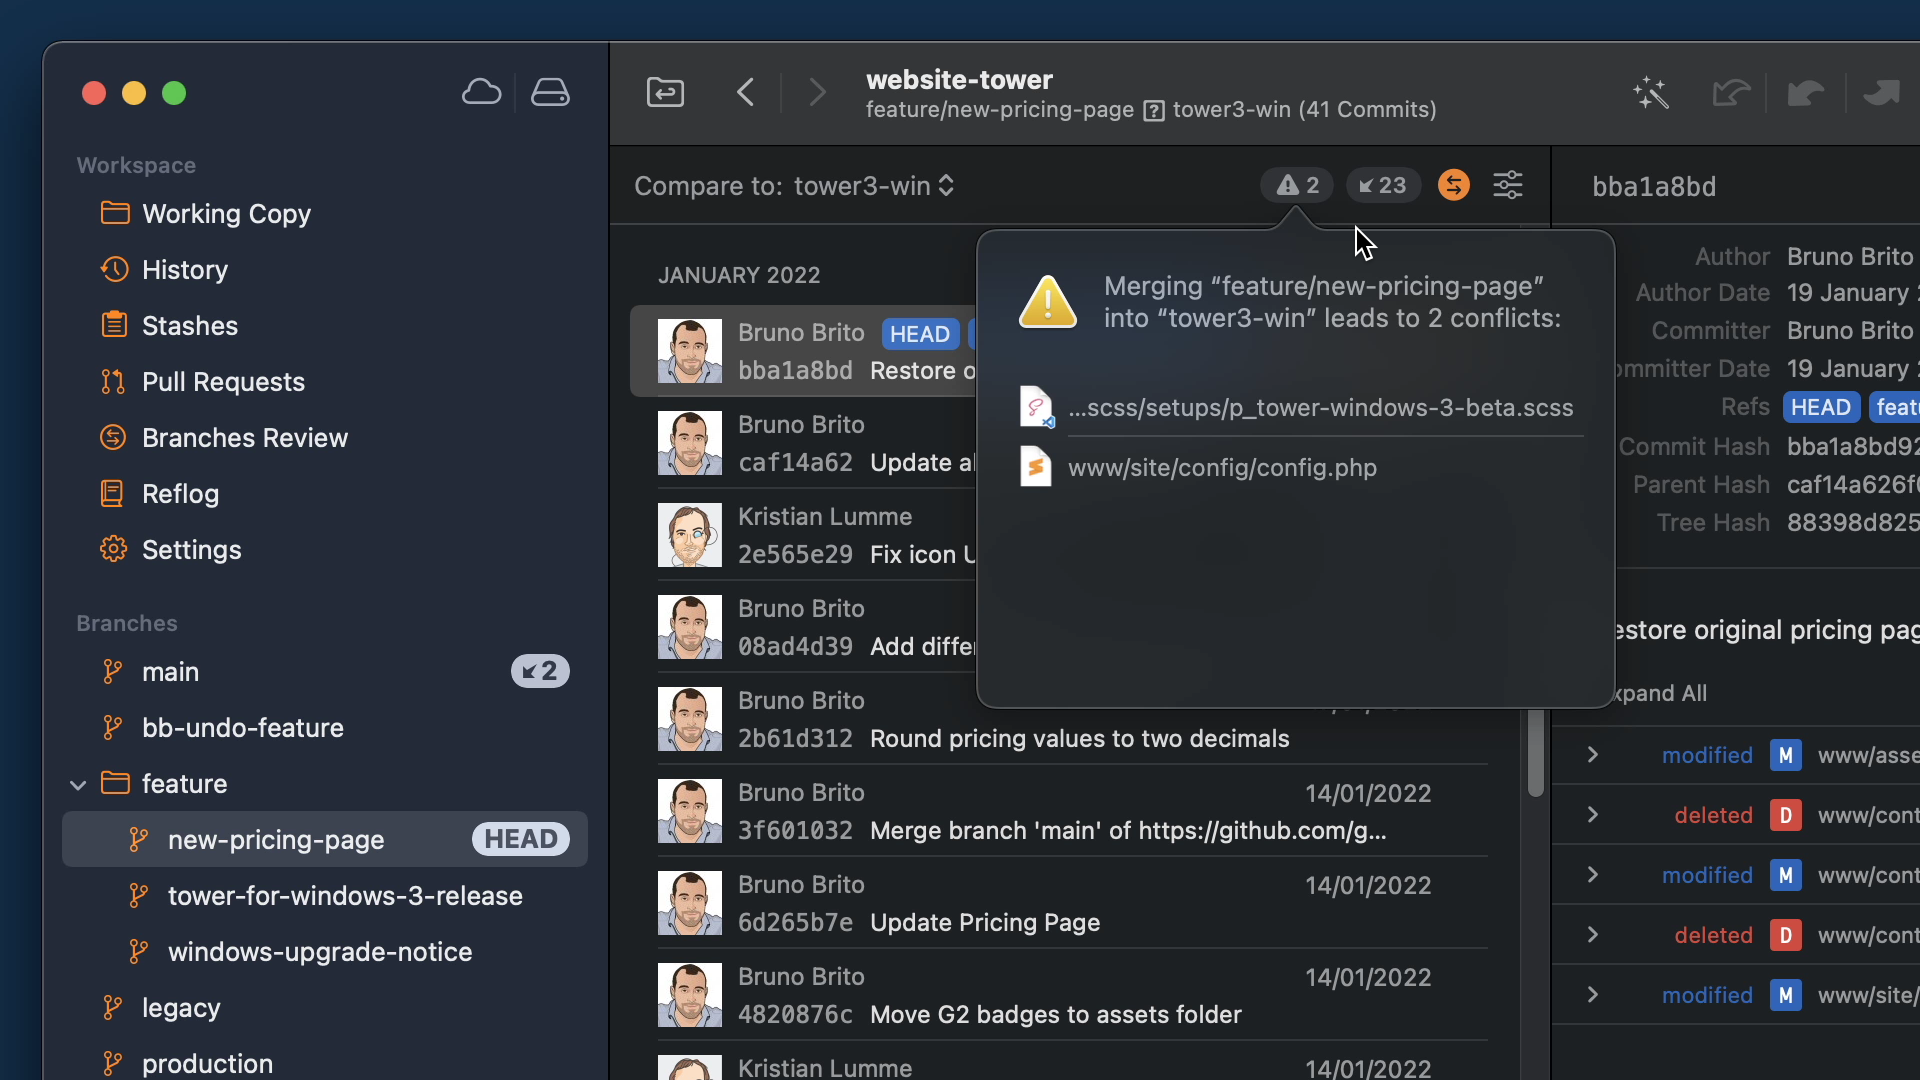Select the main branch in the sidebar
1920x1080 pixels.
pyautogui.click(x=170, y=671)
